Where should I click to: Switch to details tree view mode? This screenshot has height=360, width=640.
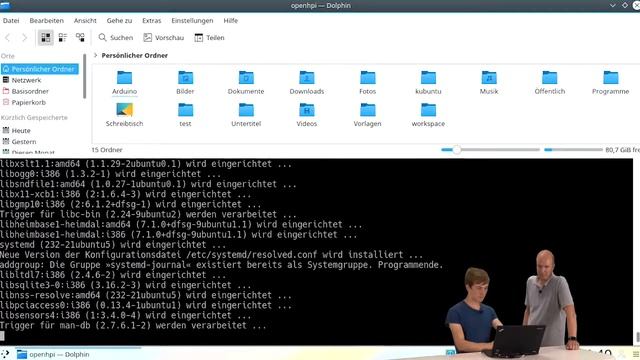80,38
